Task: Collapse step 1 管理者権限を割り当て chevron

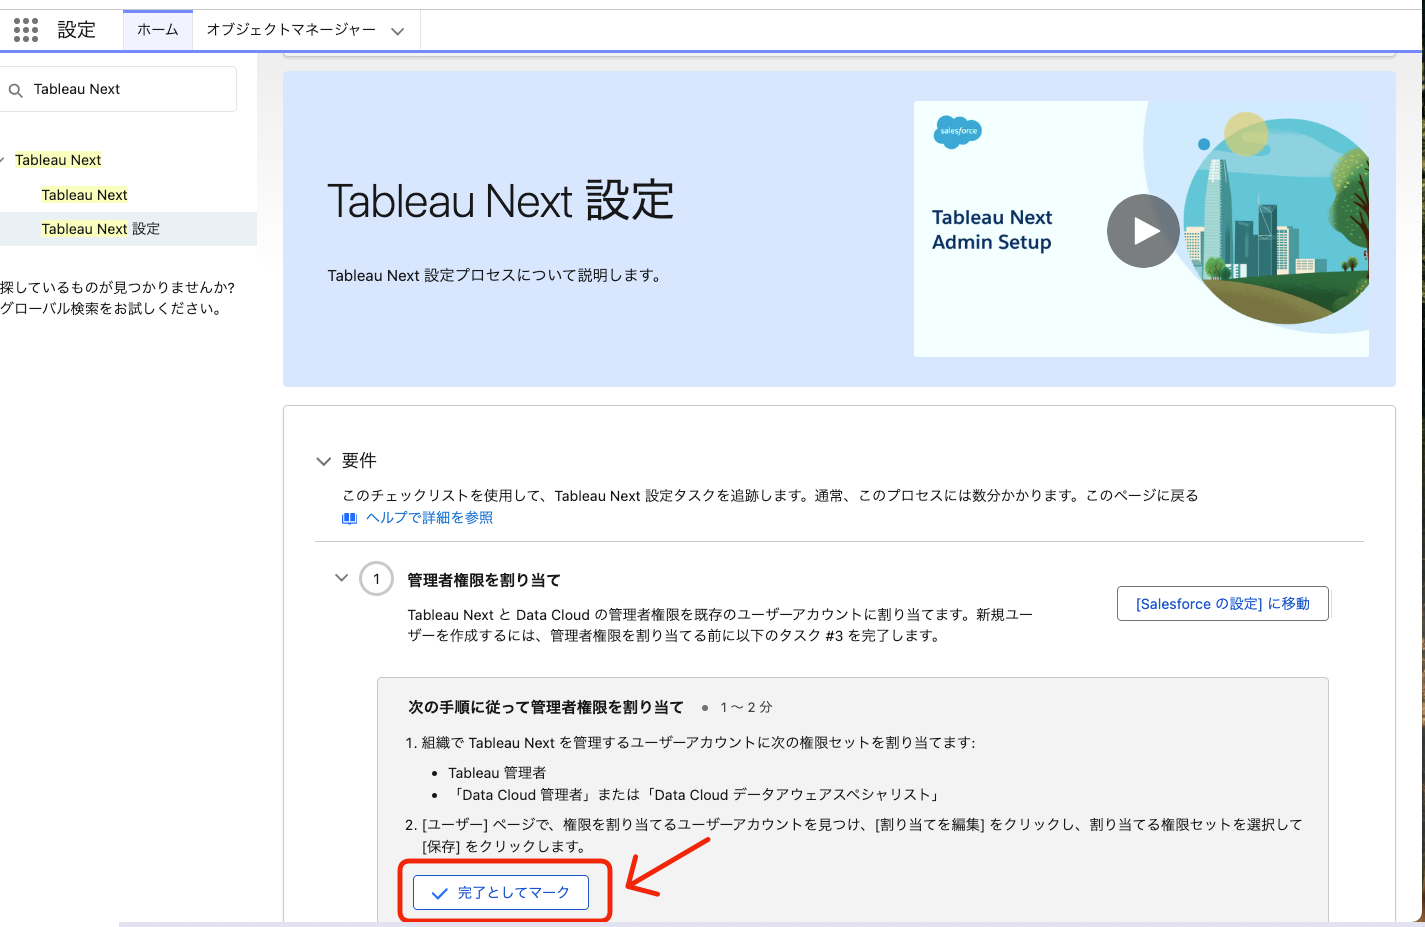Action: [x=341, y=578]
